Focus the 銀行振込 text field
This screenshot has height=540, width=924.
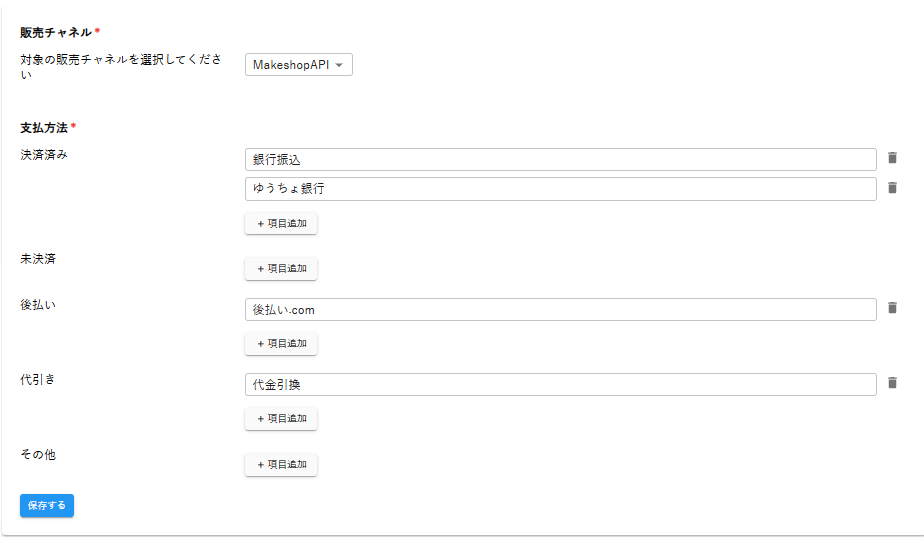point(560,159)
